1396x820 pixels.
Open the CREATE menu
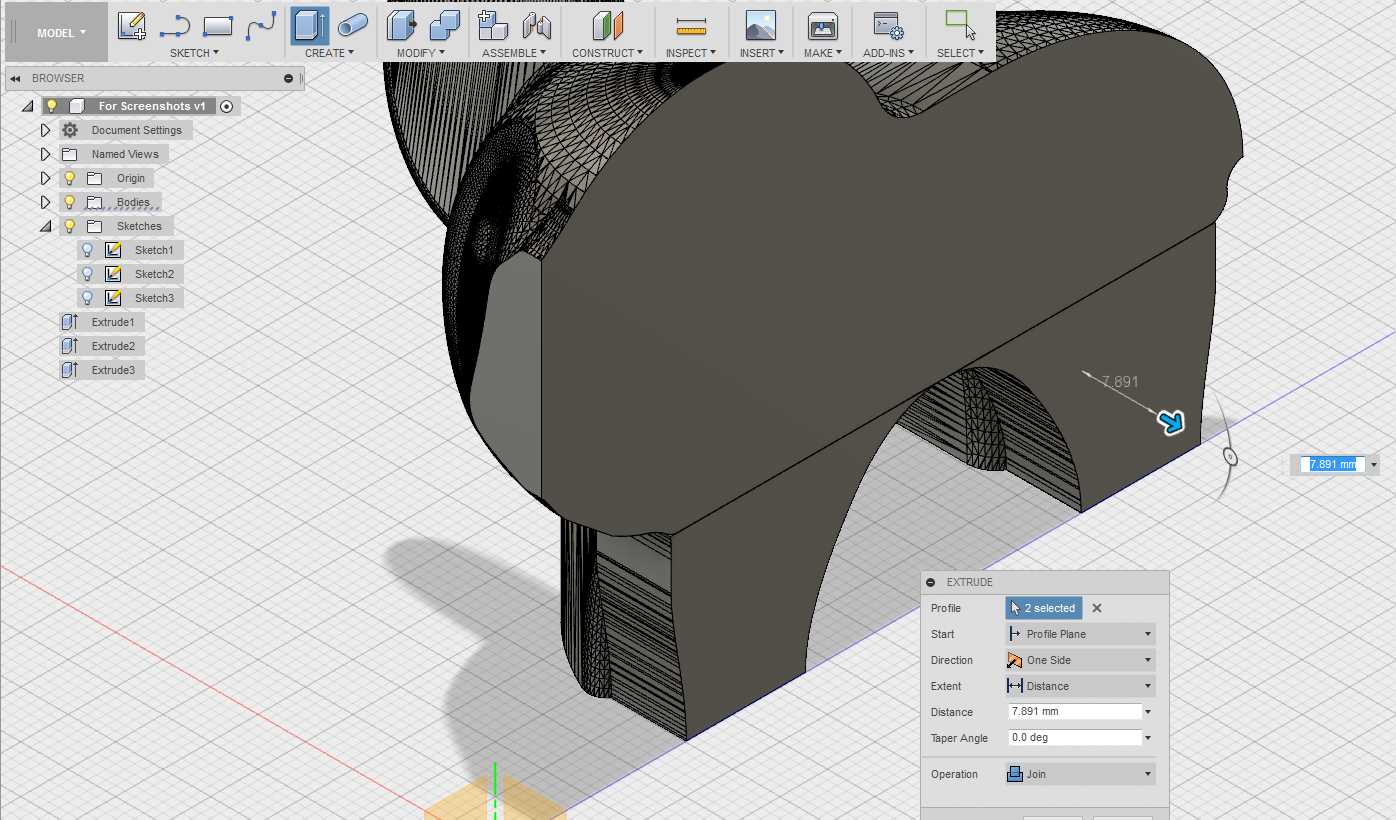point(329,53)
